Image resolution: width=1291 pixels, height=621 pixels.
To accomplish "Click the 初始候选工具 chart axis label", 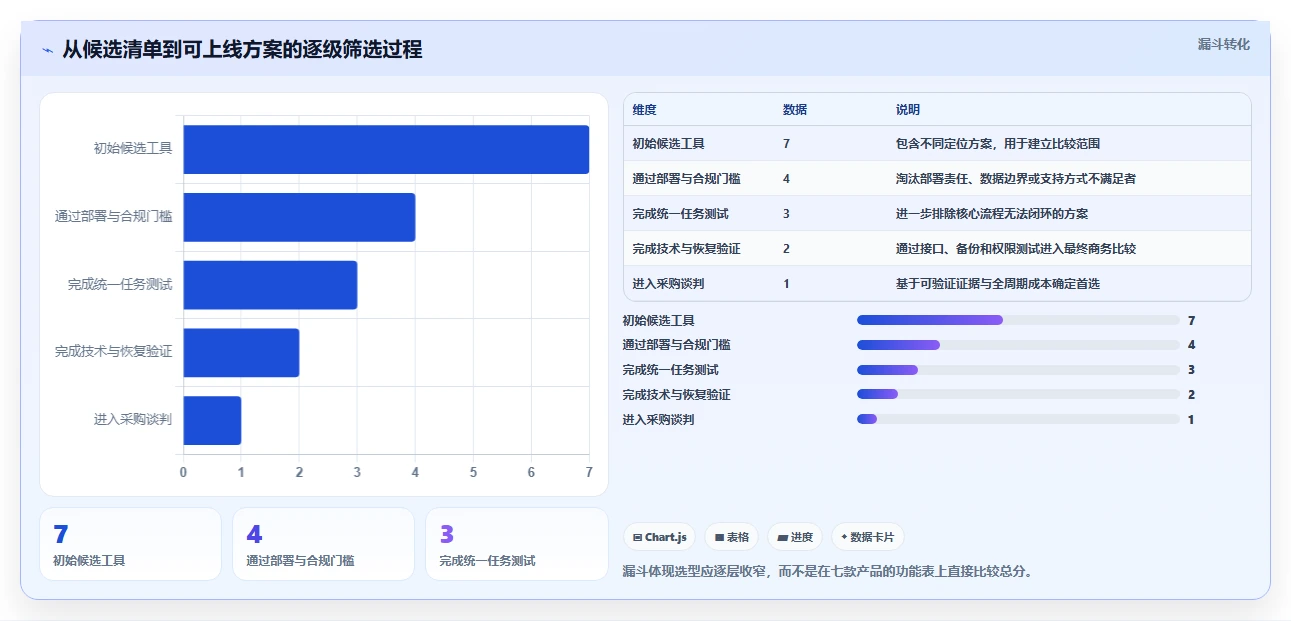I will tap(133, 148).
